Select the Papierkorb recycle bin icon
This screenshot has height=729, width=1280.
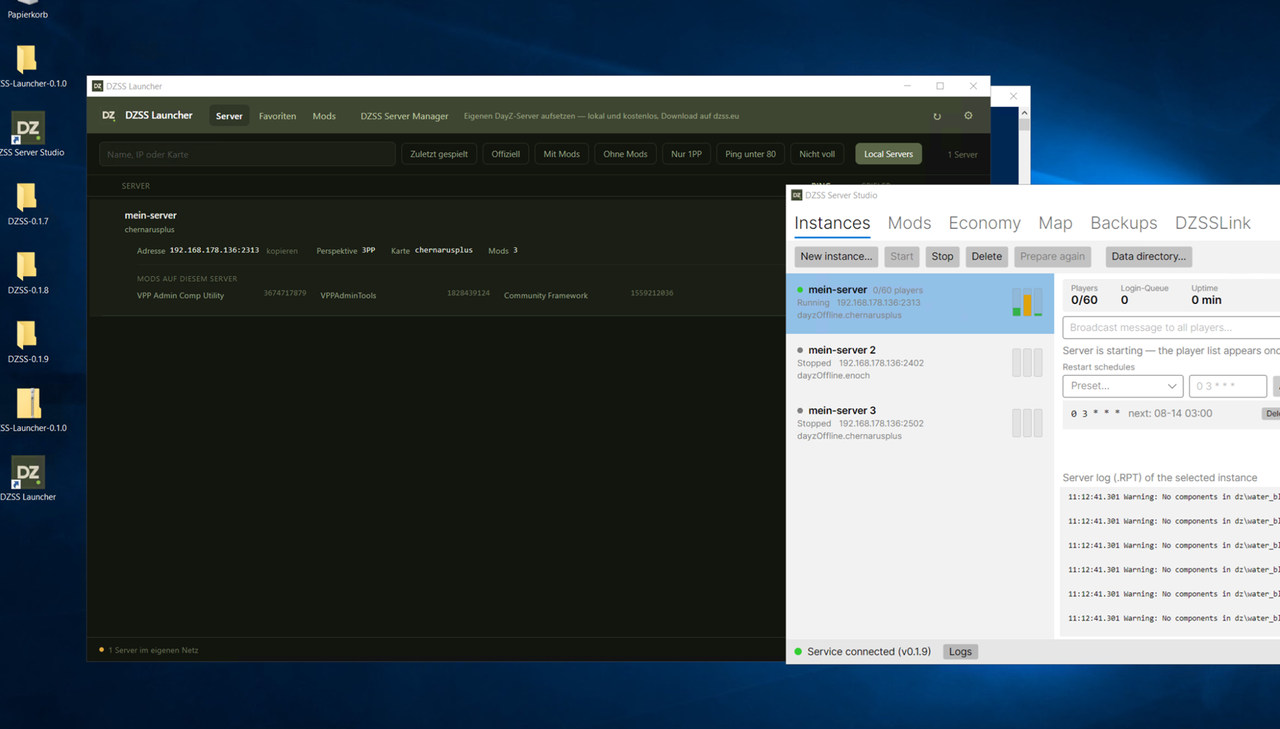(28, 10)
